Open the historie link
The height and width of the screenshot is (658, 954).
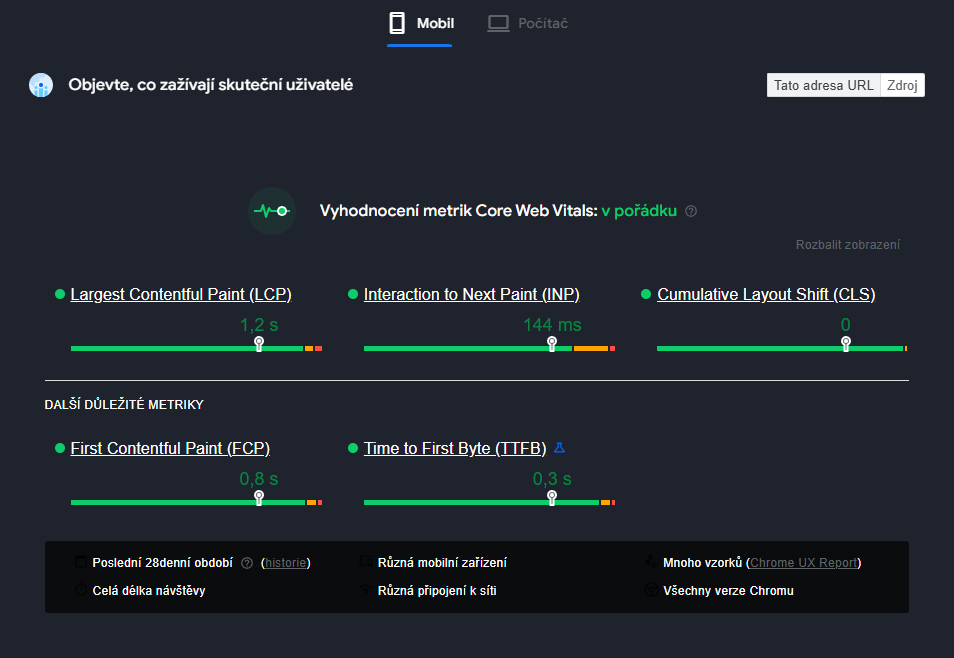(x=286, y=563)
